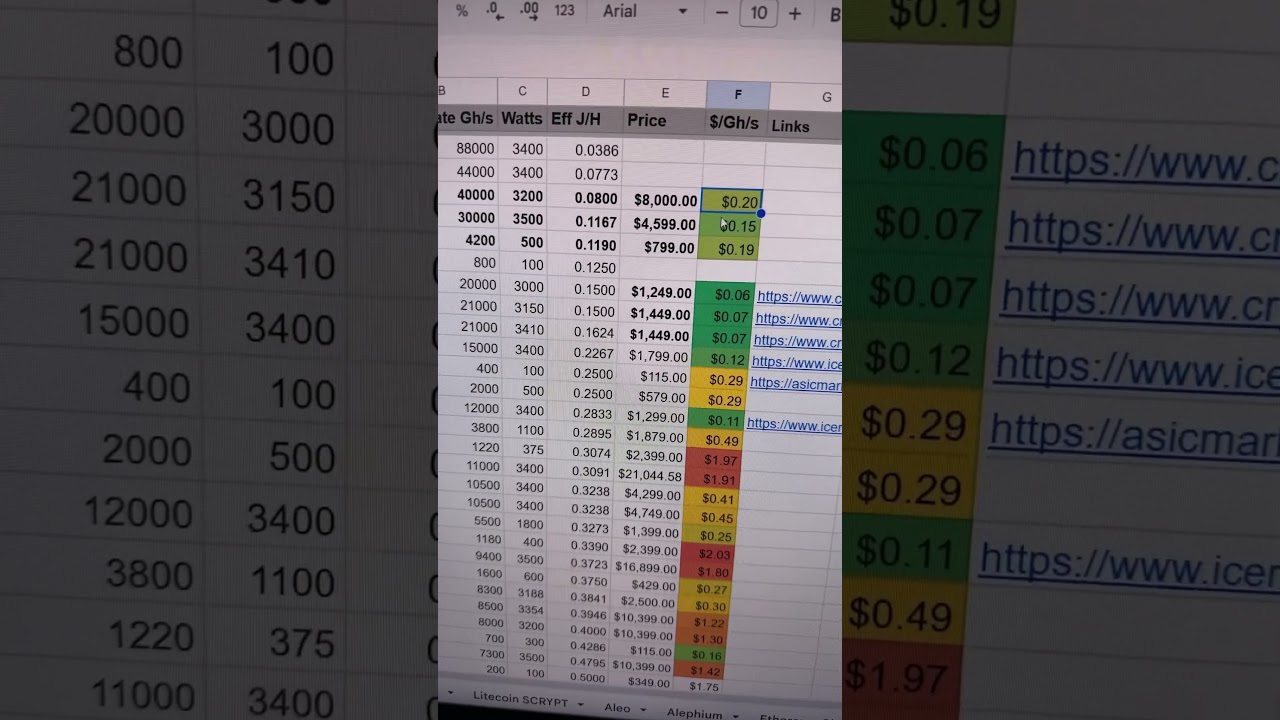Open link in the $0.12 row
1280x720 pixels.
796,363
